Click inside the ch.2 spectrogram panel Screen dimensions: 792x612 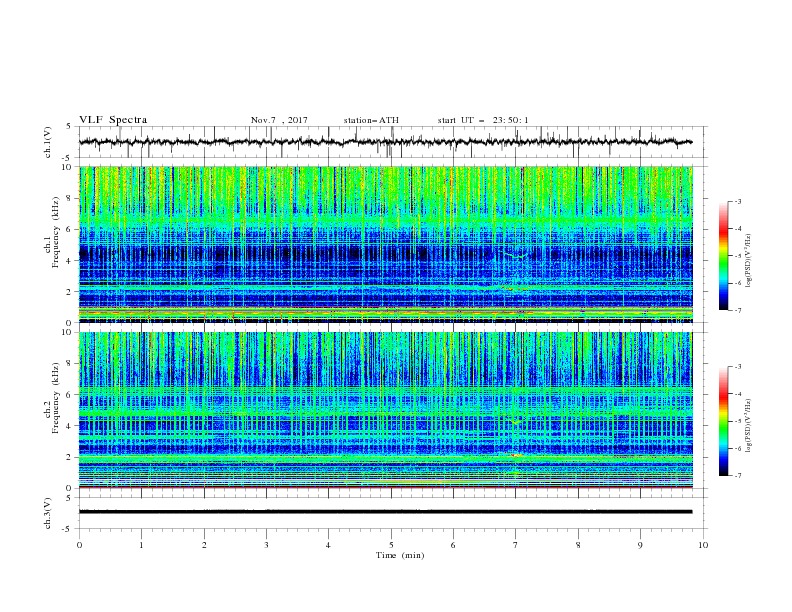click(385, 410)
